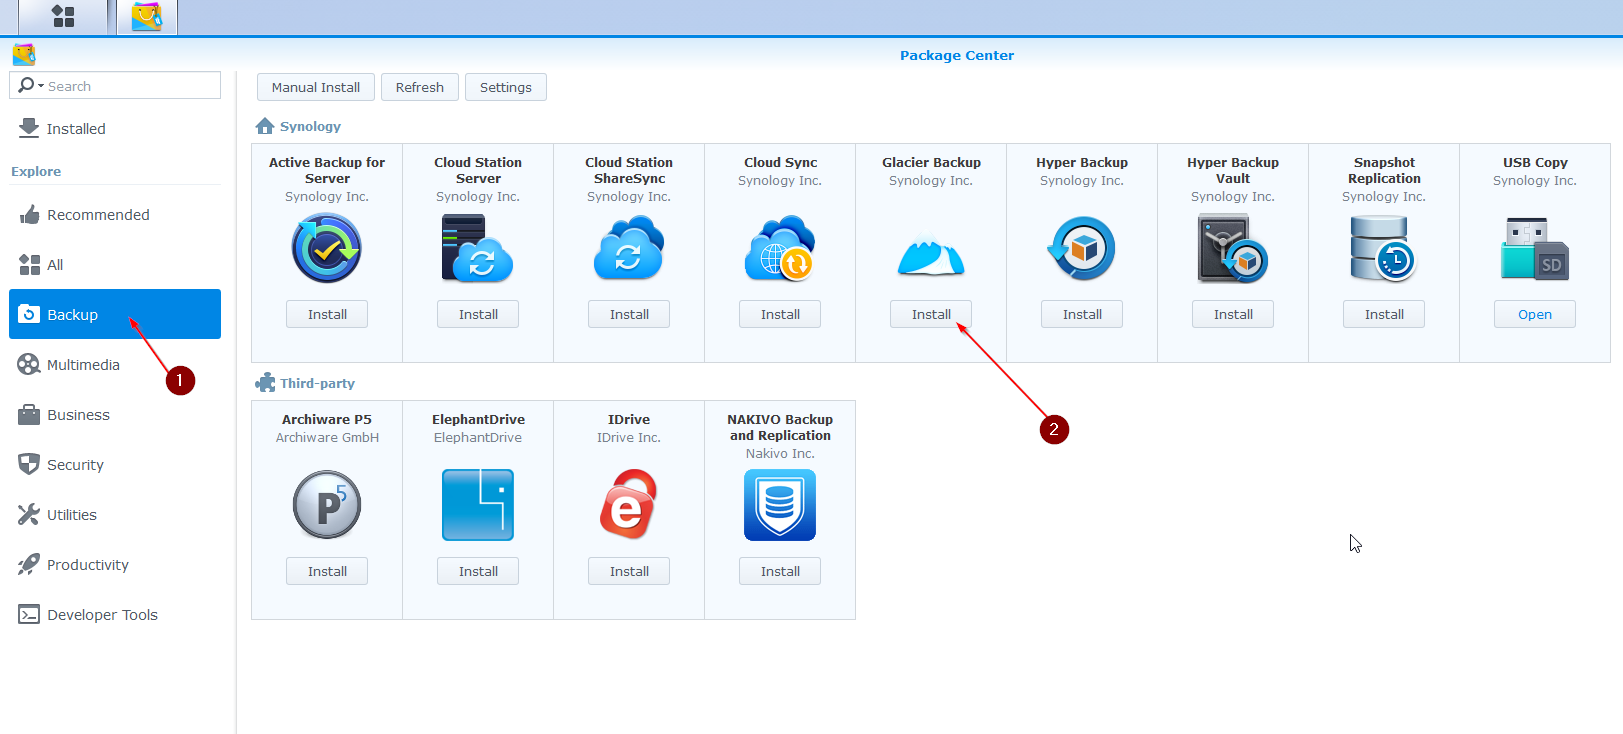The width and height of the screenshot is (1623, 734).
Task: Expand the search filter dropdown arrow
Action: 41,86
